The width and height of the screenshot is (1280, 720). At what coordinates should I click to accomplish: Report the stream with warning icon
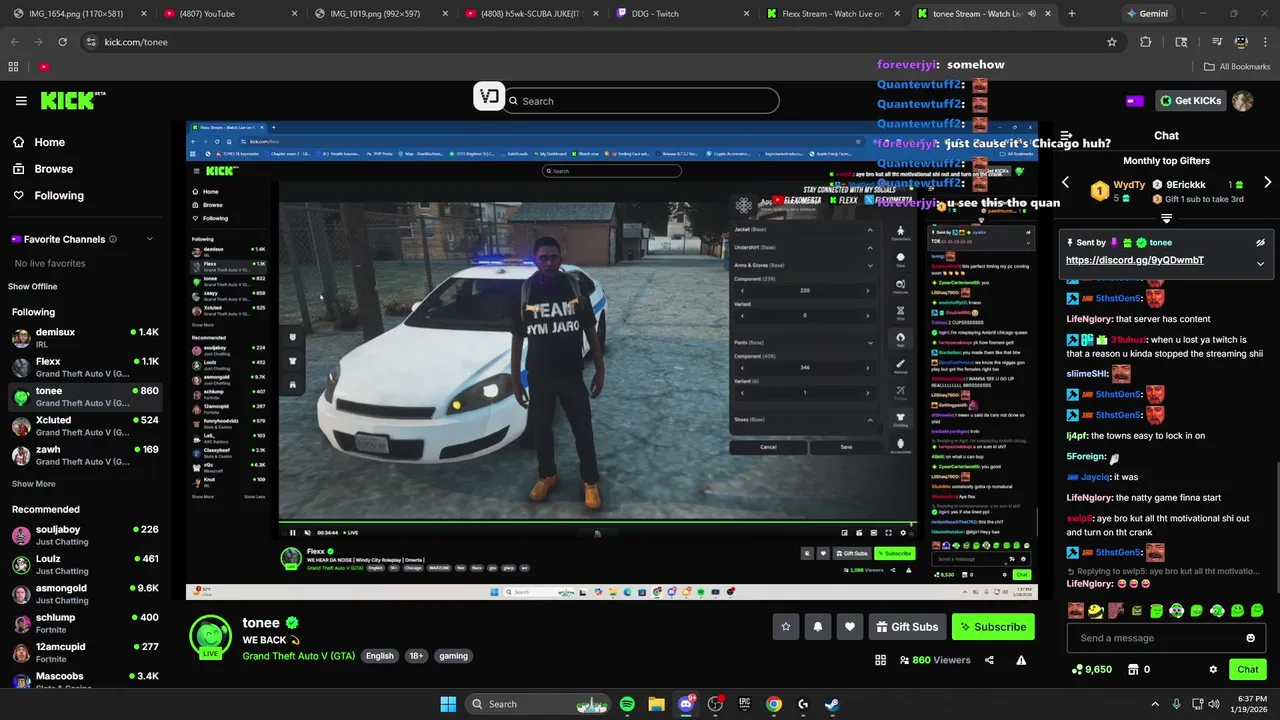tap(1021, 660)
